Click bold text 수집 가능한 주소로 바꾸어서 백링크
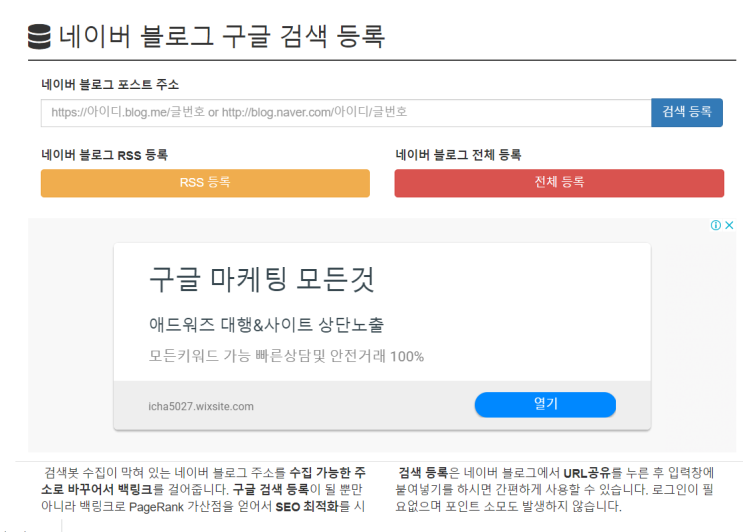 (x=203, y=481)
